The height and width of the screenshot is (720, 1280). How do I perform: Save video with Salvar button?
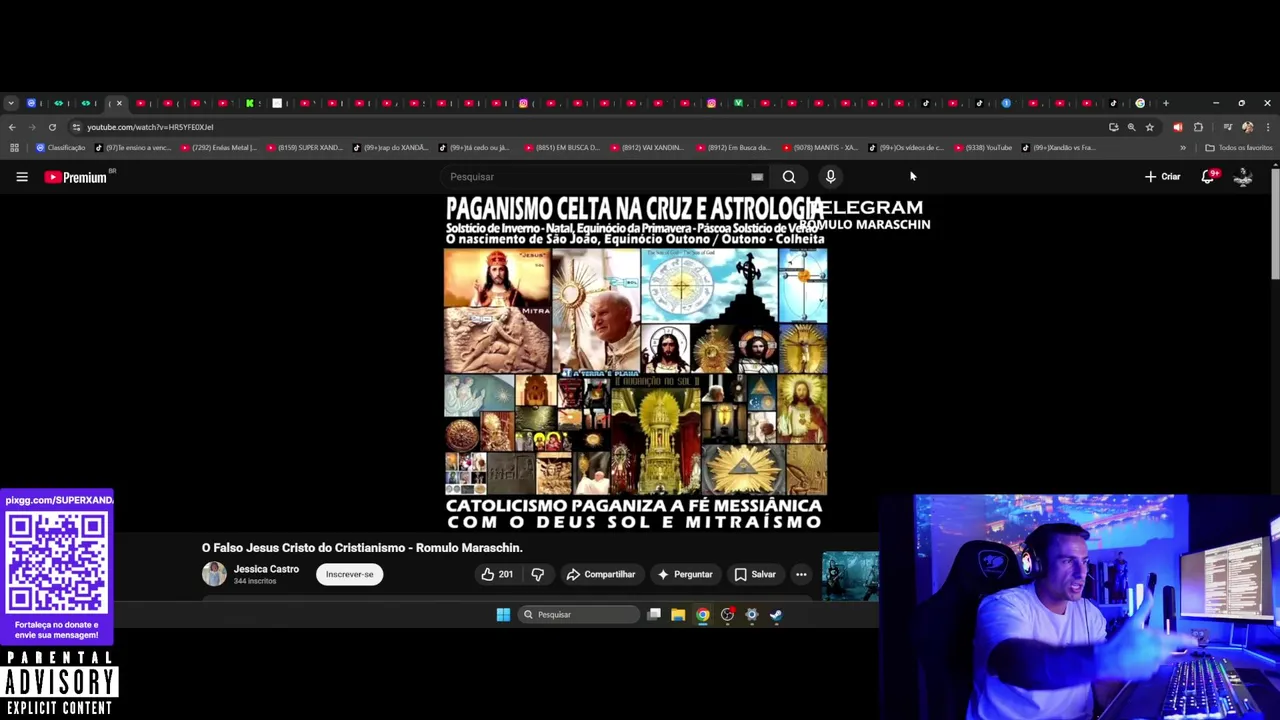[755, 575]
